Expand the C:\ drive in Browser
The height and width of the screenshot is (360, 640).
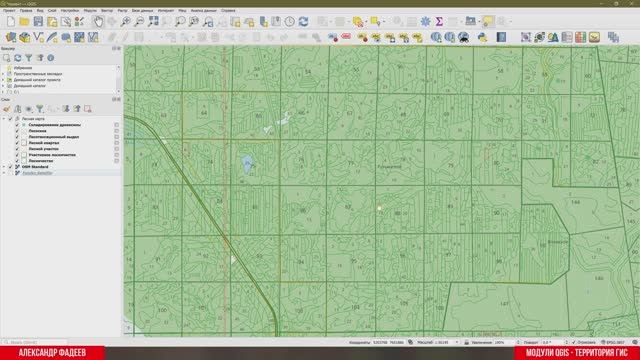4,92
